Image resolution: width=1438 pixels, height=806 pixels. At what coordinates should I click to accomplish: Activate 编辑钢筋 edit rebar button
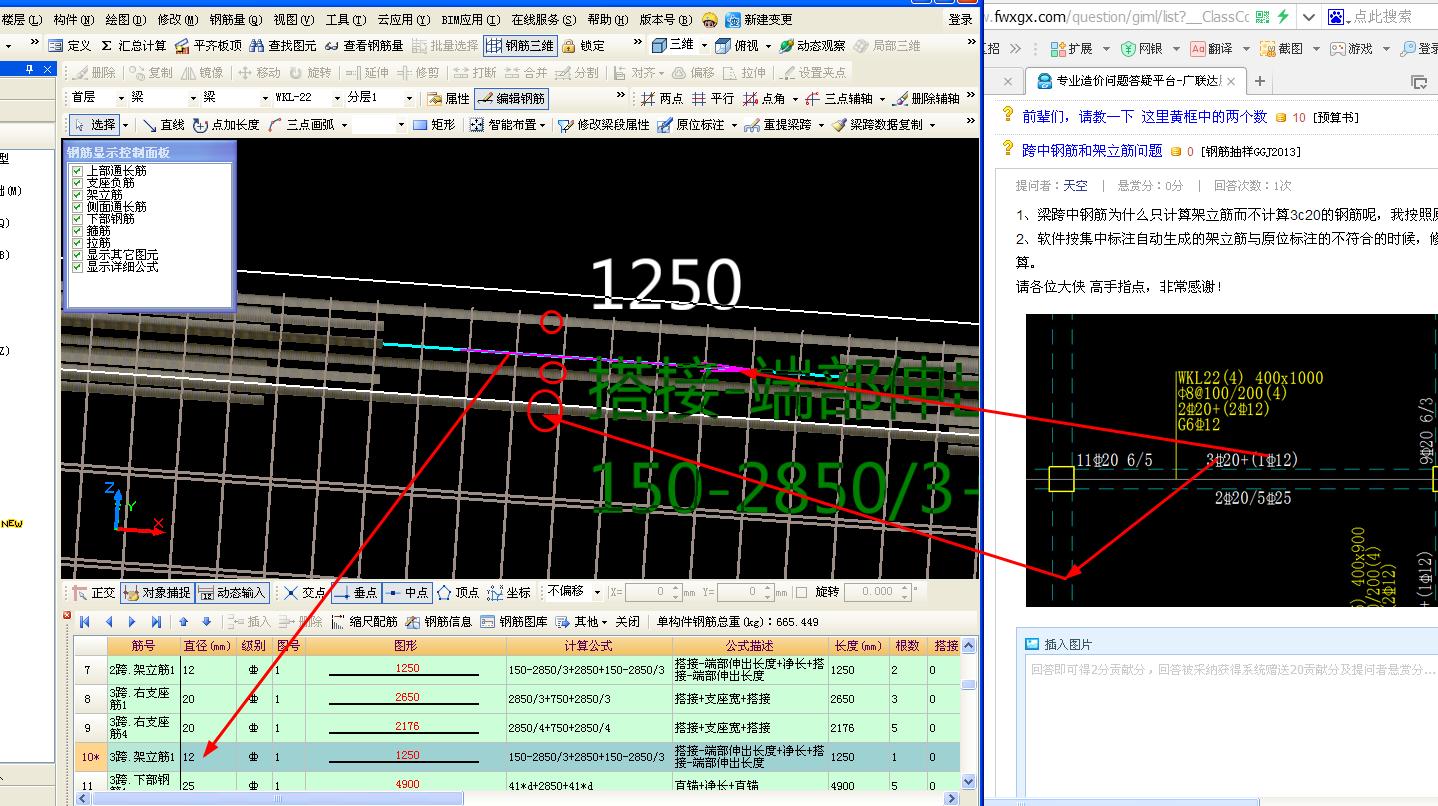pyautogui.click(x=511, y=98)
